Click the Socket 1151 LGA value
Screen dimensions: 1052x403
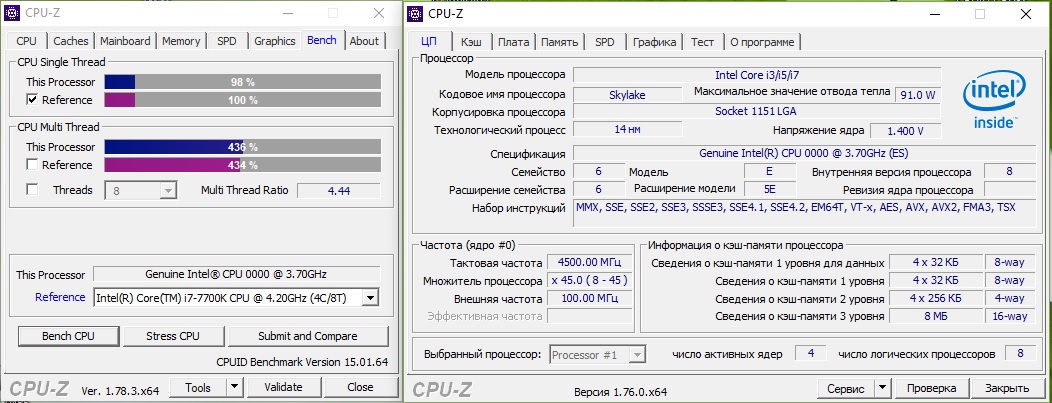point(757,111)
